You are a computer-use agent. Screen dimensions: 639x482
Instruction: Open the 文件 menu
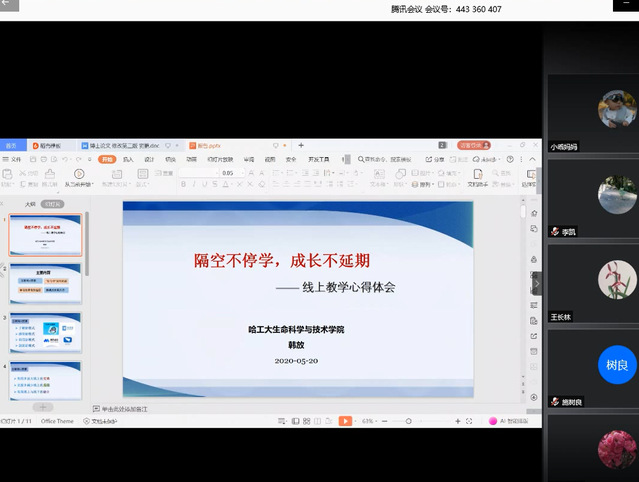click(x=15, y=159)
